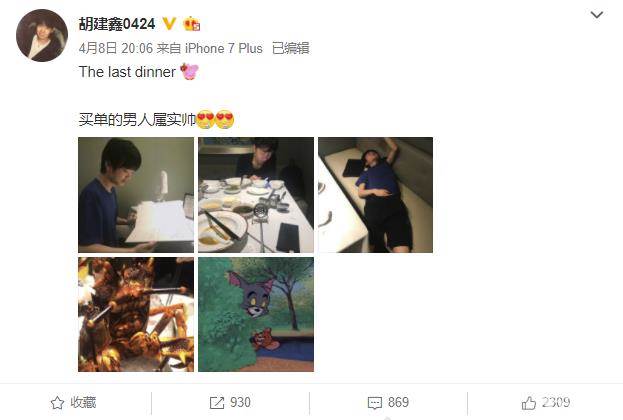The width and height of the screenshot is (623, 420).
Task: Click the iPhone 7 Plus source link
Action: pyautogui.click(x=224, y=48)
